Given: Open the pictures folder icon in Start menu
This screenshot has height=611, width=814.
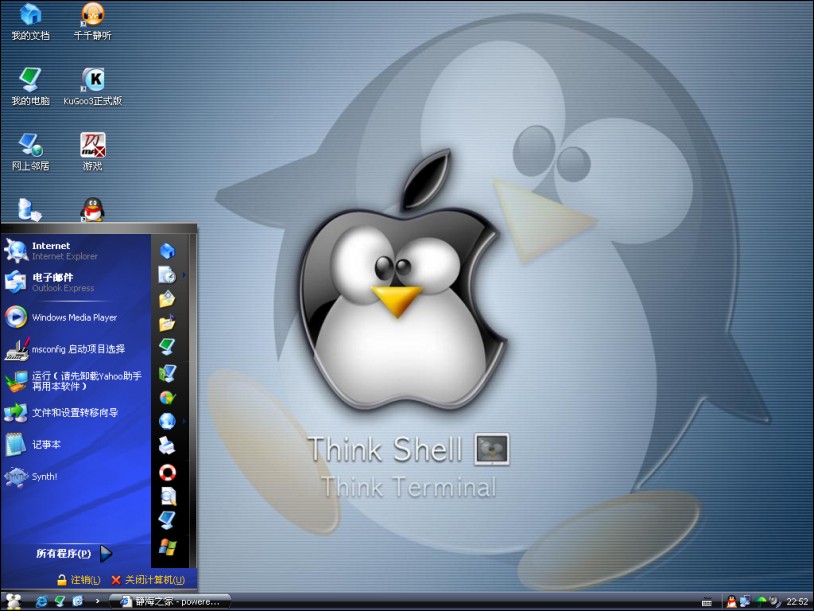Looking at the screenshot, I should tap(167, 300).
